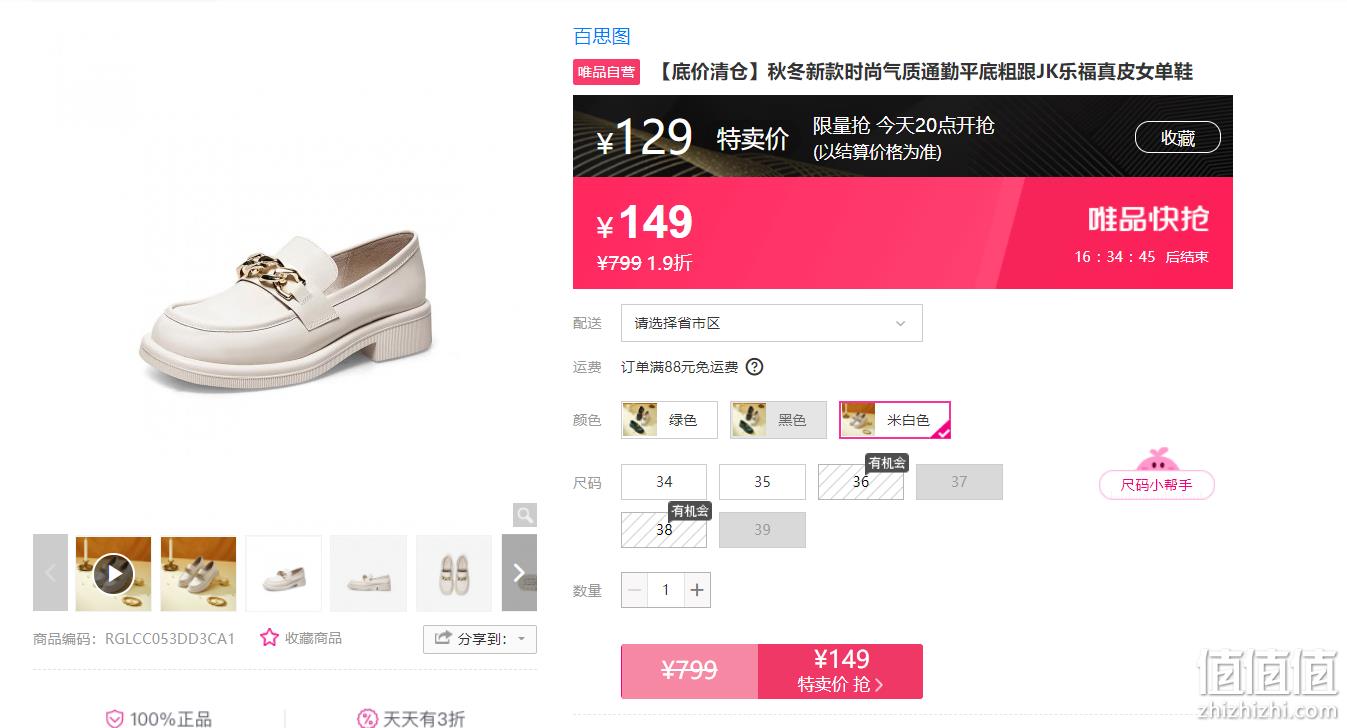
Task: Expand the share-to dropdown
Action: (480, 639)
